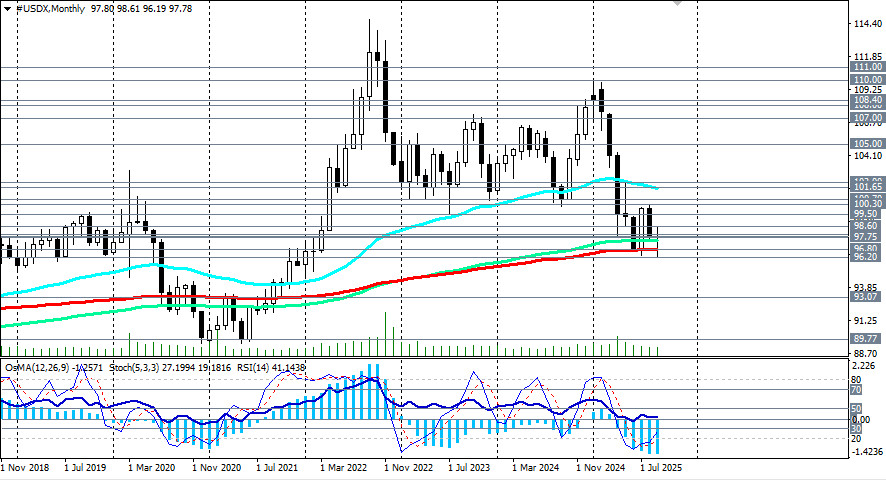Select the 107.00 horizontal level label
This screenshot has width=886, height=480.
(866, 118)
